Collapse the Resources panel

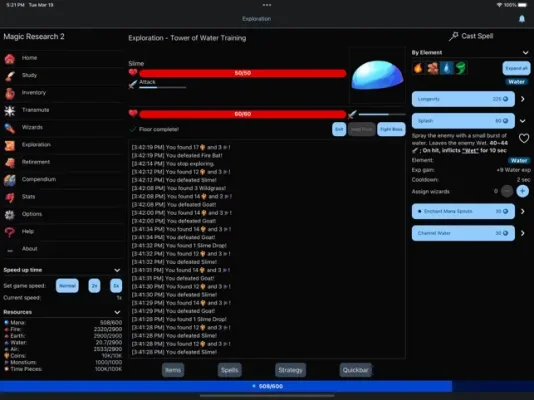[117, 312]
